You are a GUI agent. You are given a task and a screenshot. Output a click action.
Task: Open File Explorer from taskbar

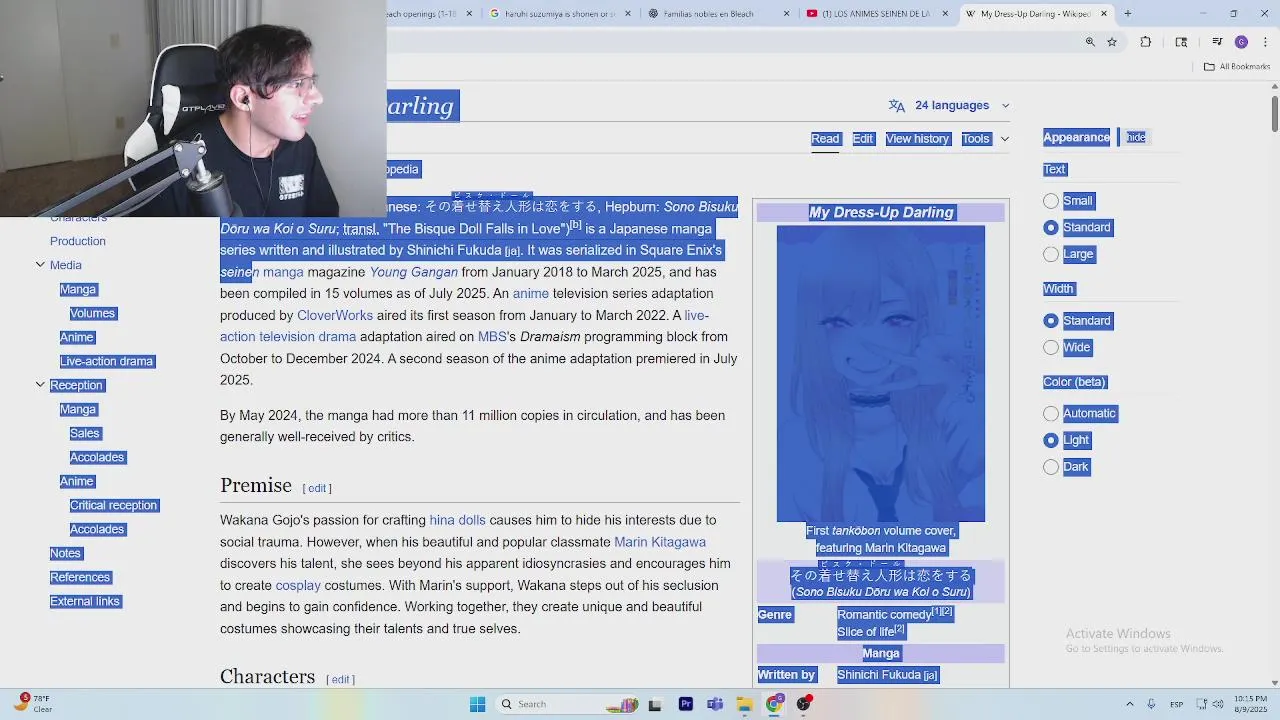click(x=745, y=704)
